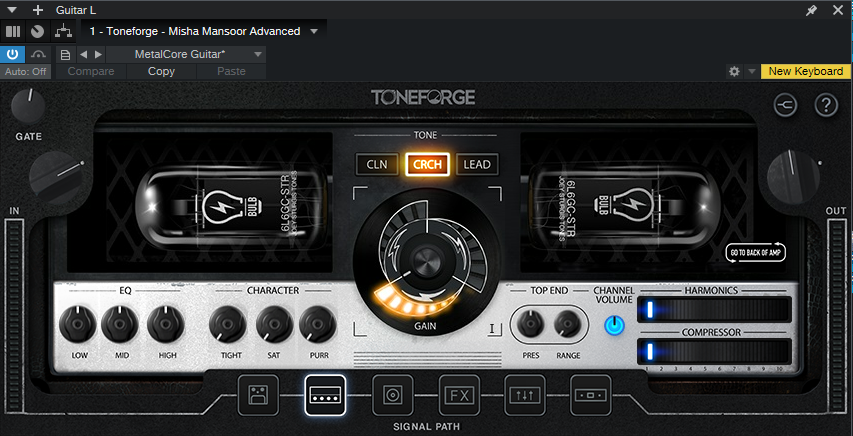The height and width of the screenshot is (436, 853).
Task: Click the OUT level meter
Action: (837, 317)
